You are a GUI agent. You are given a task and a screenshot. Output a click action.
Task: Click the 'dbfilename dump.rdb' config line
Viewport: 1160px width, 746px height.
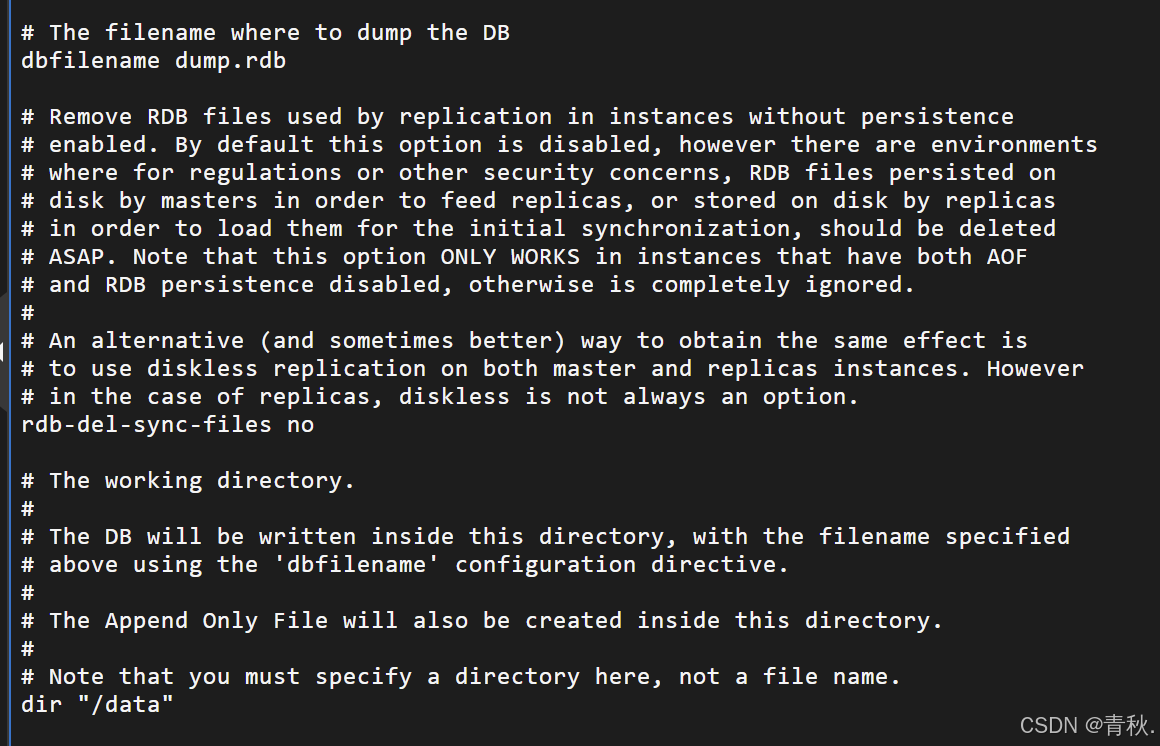(153, 60)
